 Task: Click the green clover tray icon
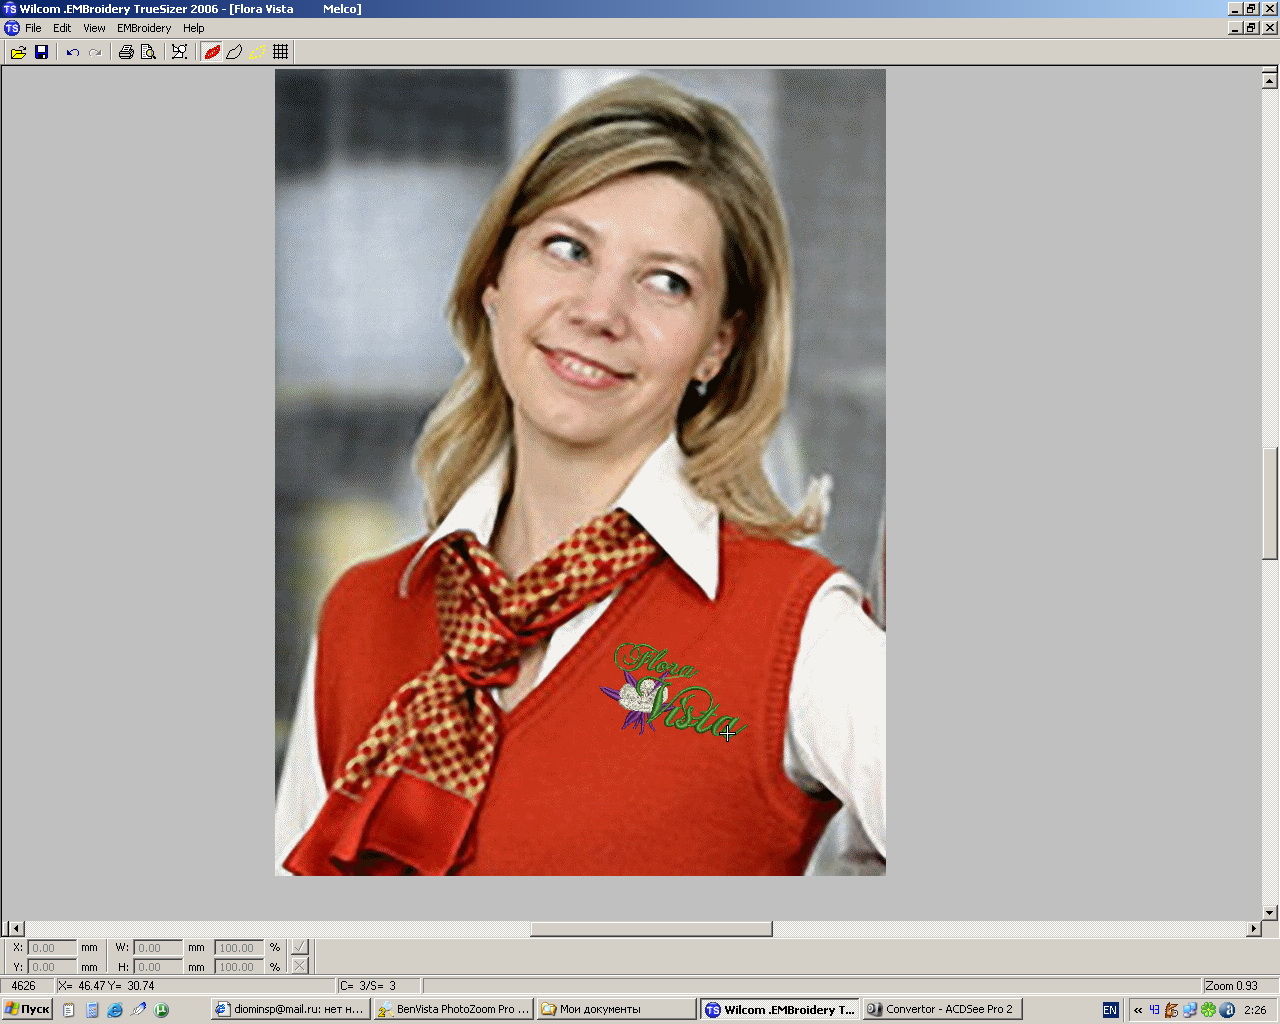pyautogui.click(x=1208, y=1010)
